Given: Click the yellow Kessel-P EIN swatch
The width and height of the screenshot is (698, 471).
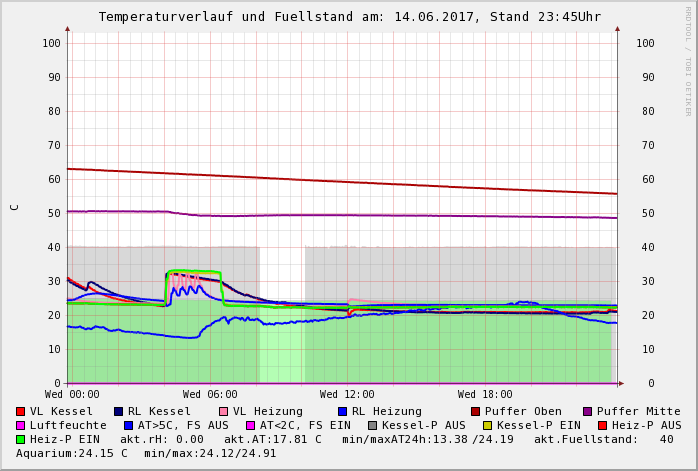Looking at the screenshot, I should (489, 425).
